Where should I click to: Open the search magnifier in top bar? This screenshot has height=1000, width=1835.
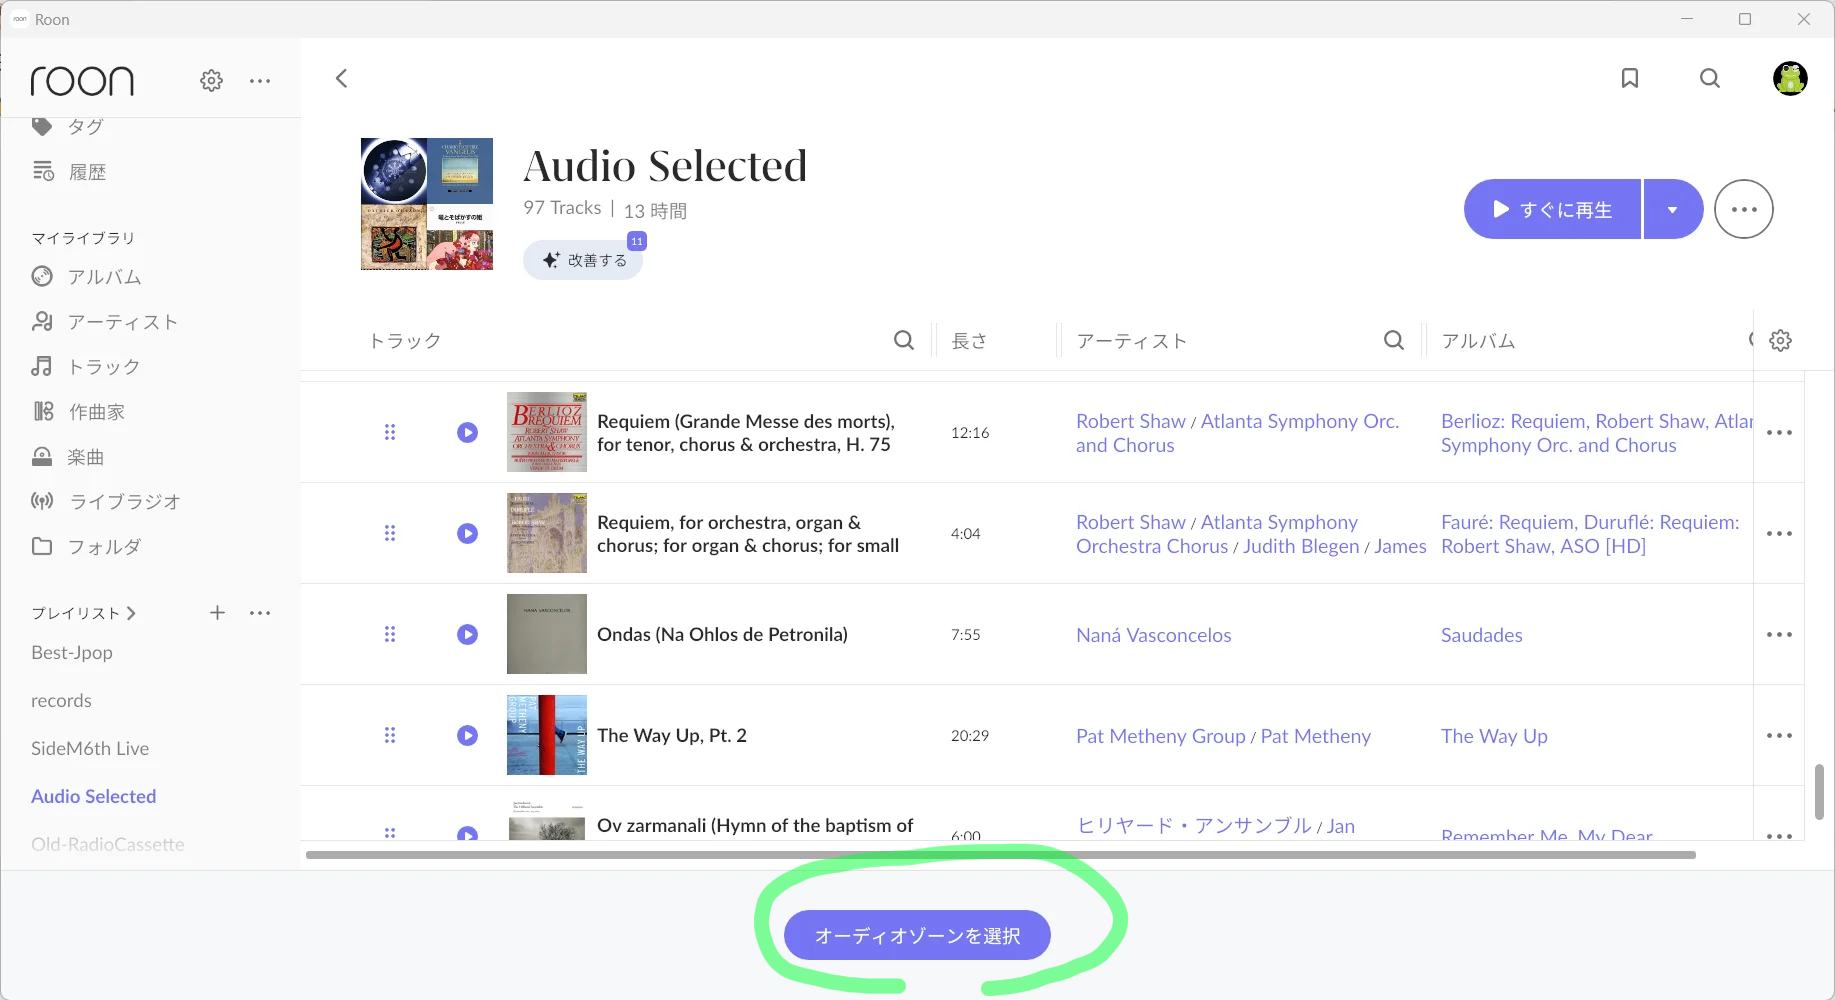(1709, 78)
